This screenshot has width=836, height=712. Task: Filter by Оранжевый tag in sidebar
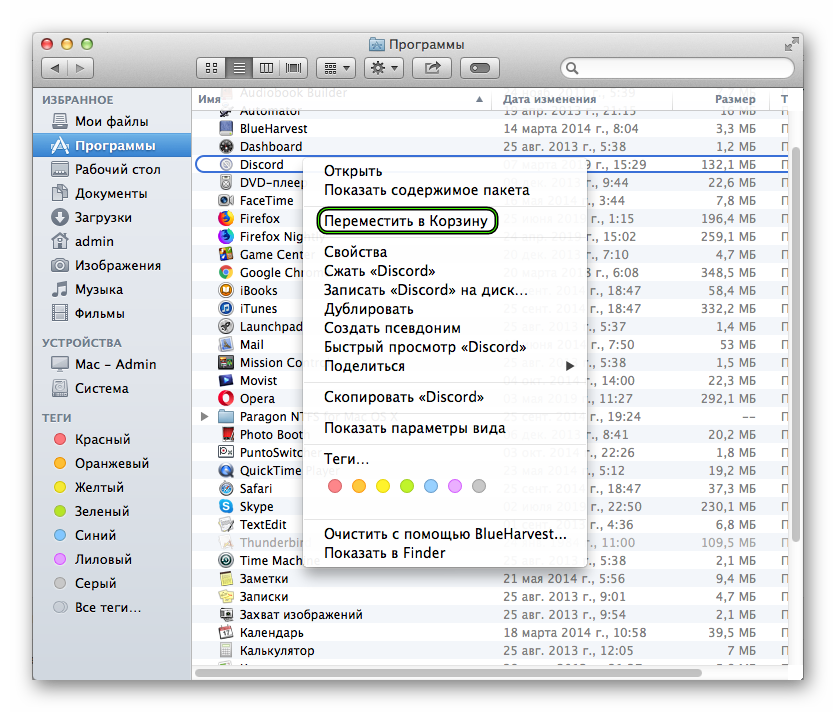pyautogui.click(x=111, y=463)
